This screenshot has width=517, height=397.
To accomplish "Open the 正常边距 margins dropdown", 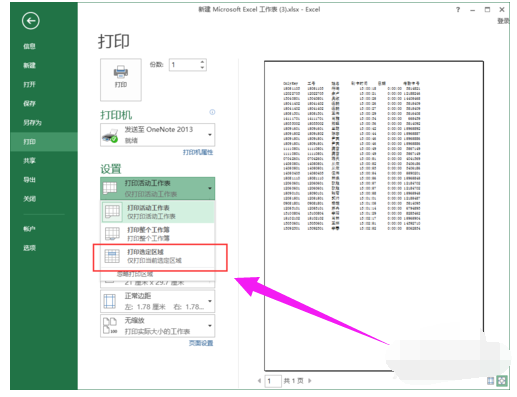I will [158, 301].
